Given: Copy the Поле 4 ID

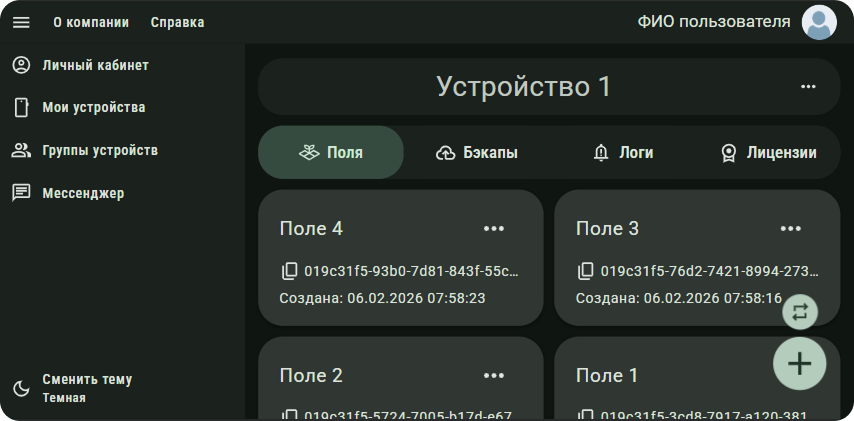Looking at the screenshot, I should (290, 271).
